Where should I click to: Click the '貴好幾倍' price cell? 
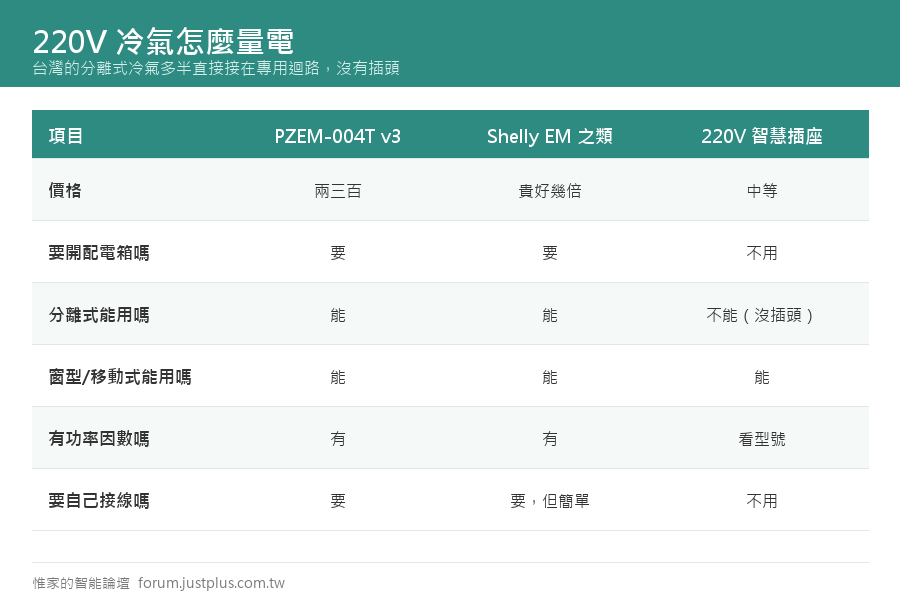click(550, 191)
